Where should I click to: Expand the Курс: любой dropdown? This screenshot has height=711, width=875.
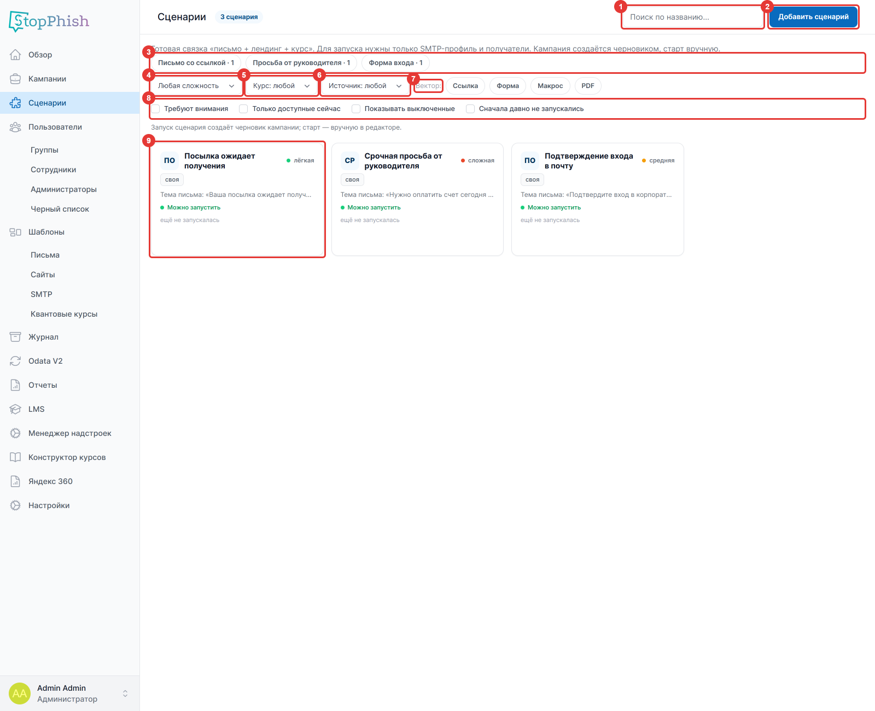[281, 86]
